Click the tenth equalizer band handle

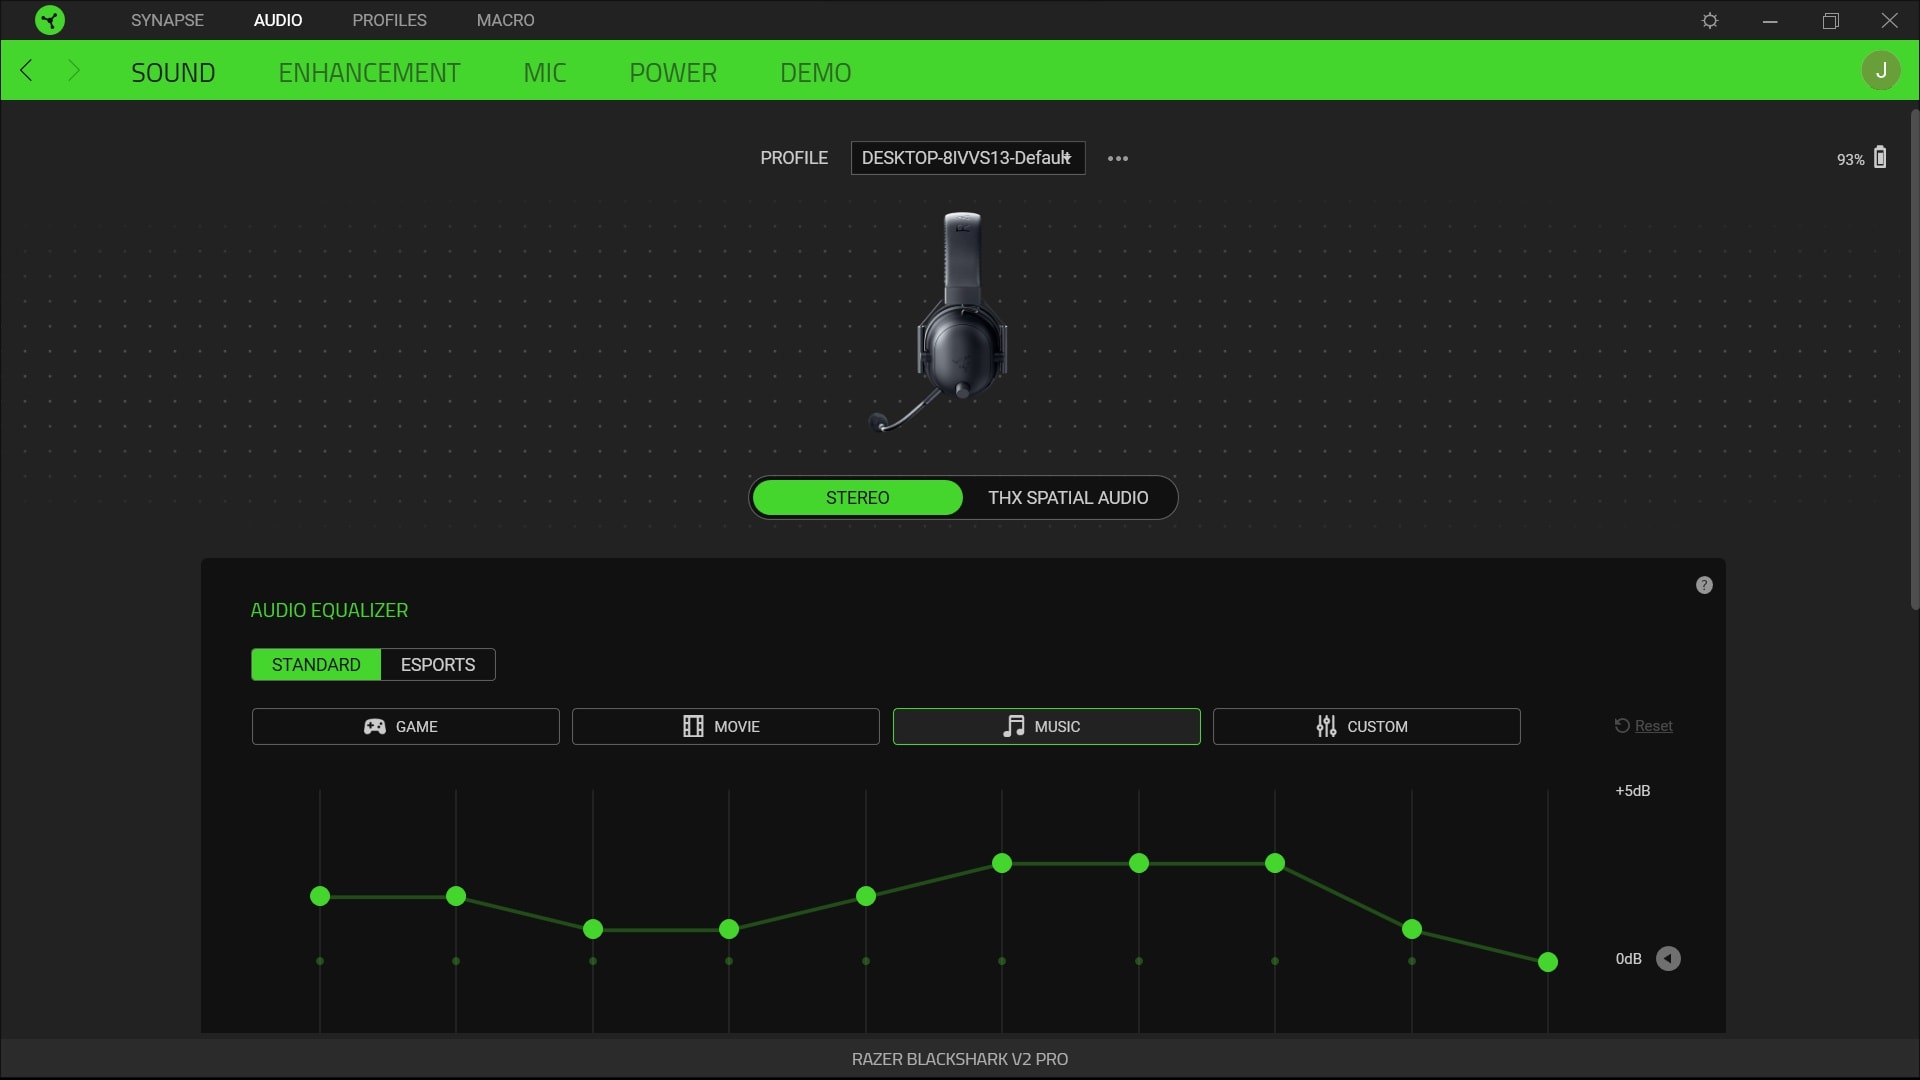(x=1548, y=962)
